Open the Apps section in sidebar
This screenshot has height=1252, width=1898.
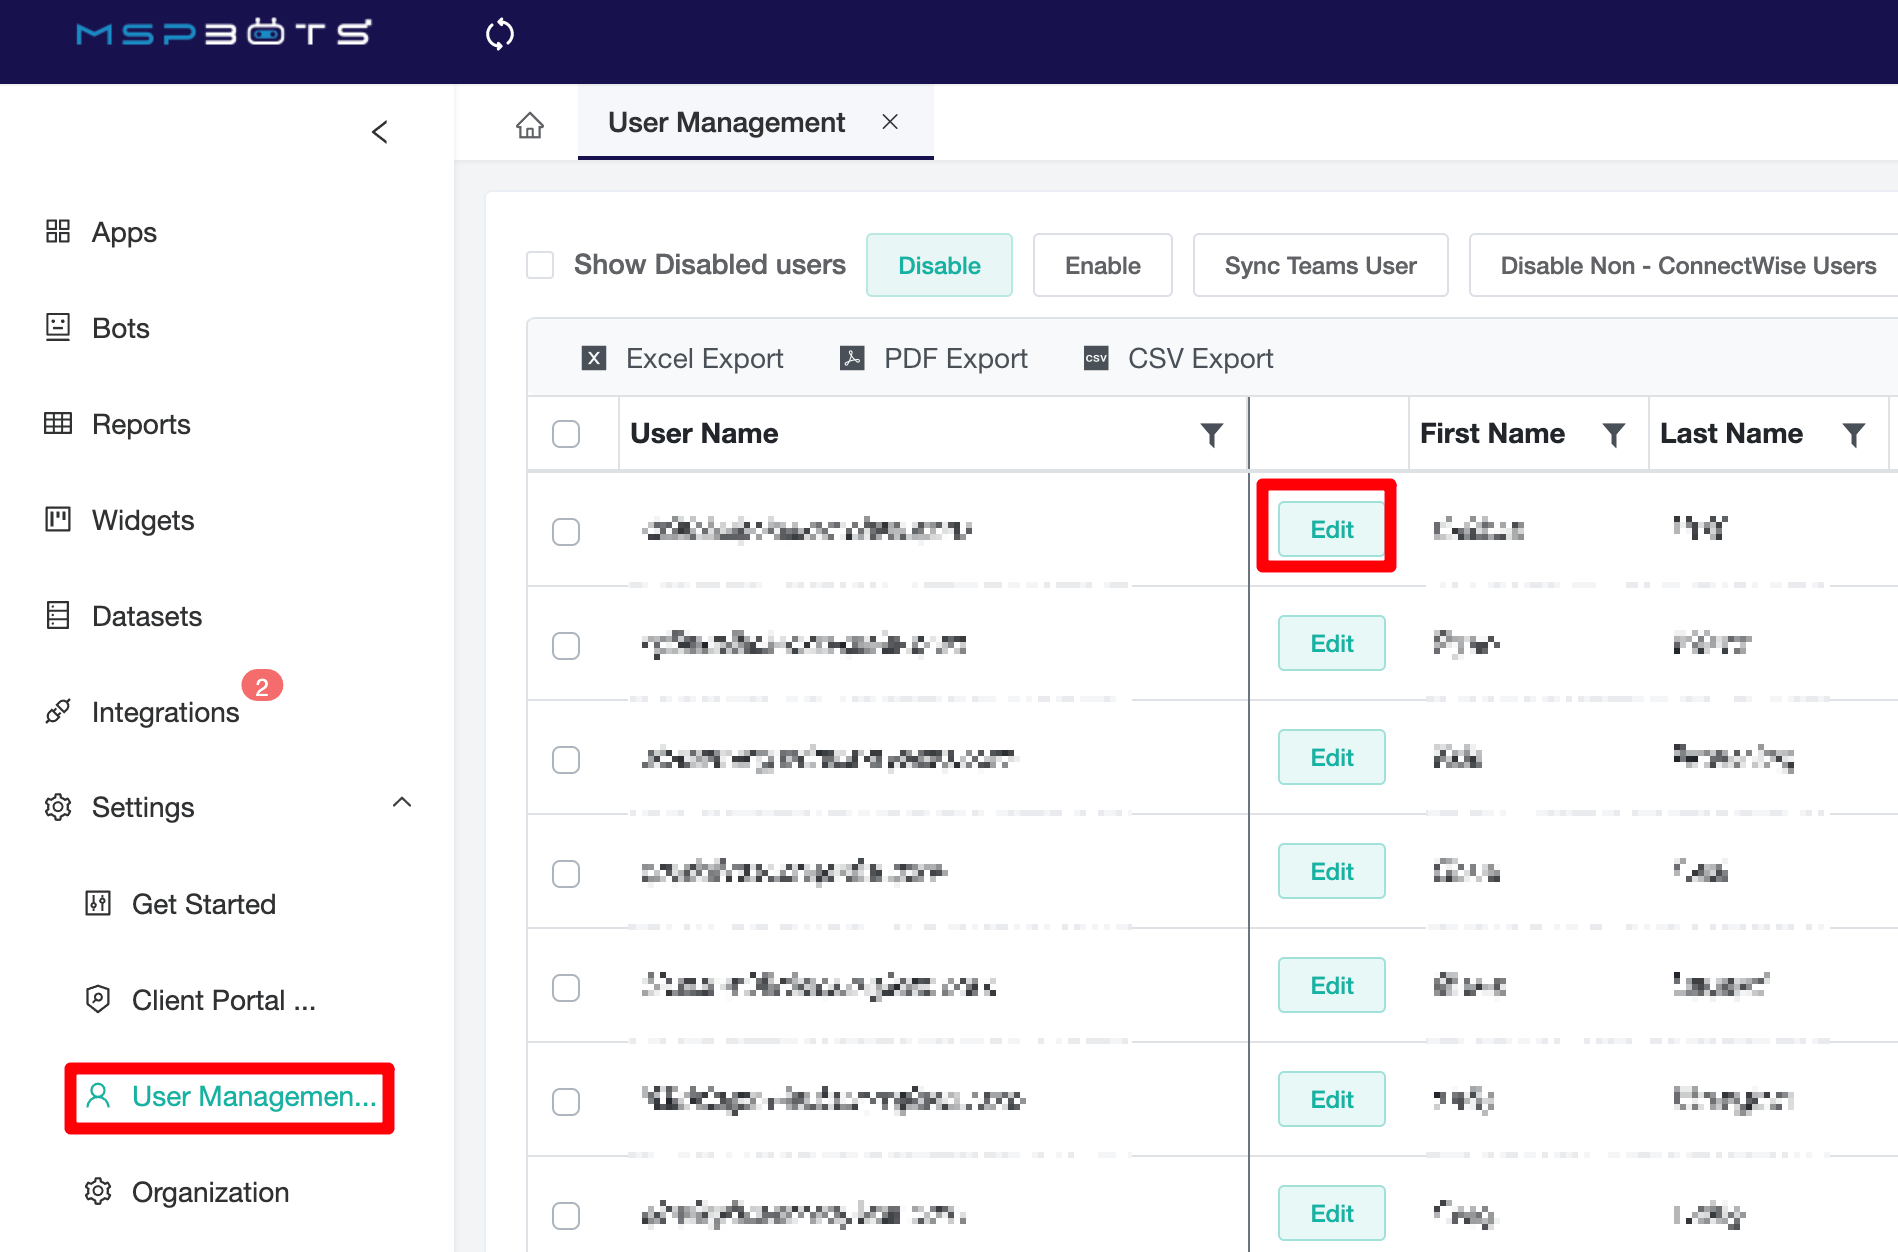tap(122, 232)
